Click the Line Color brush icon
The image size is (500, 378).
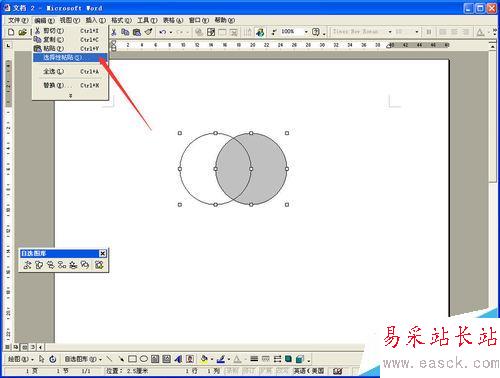pos(221,359)
